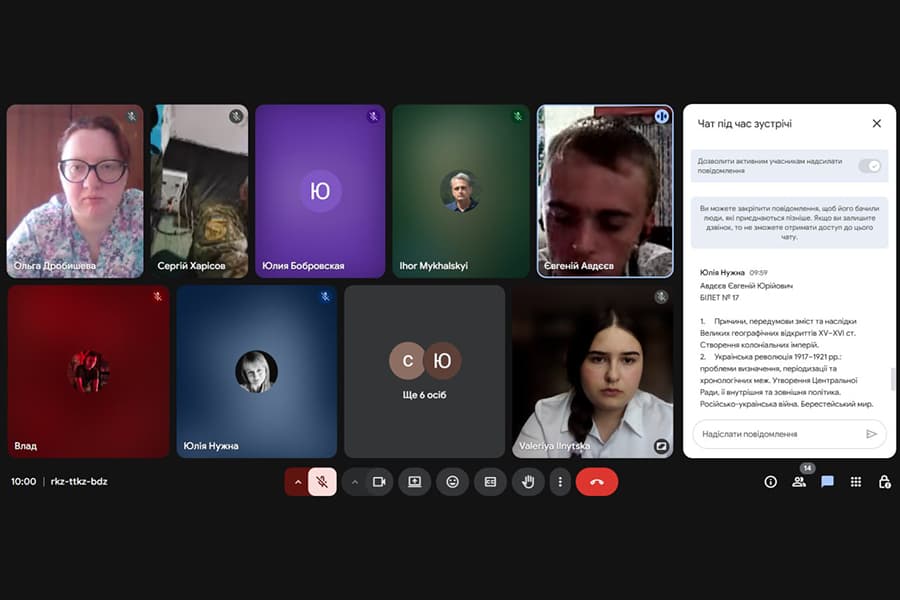This screenshot has width=900, height=600.
Task: Open activities grid icon
Action: [x=856, y=482]
